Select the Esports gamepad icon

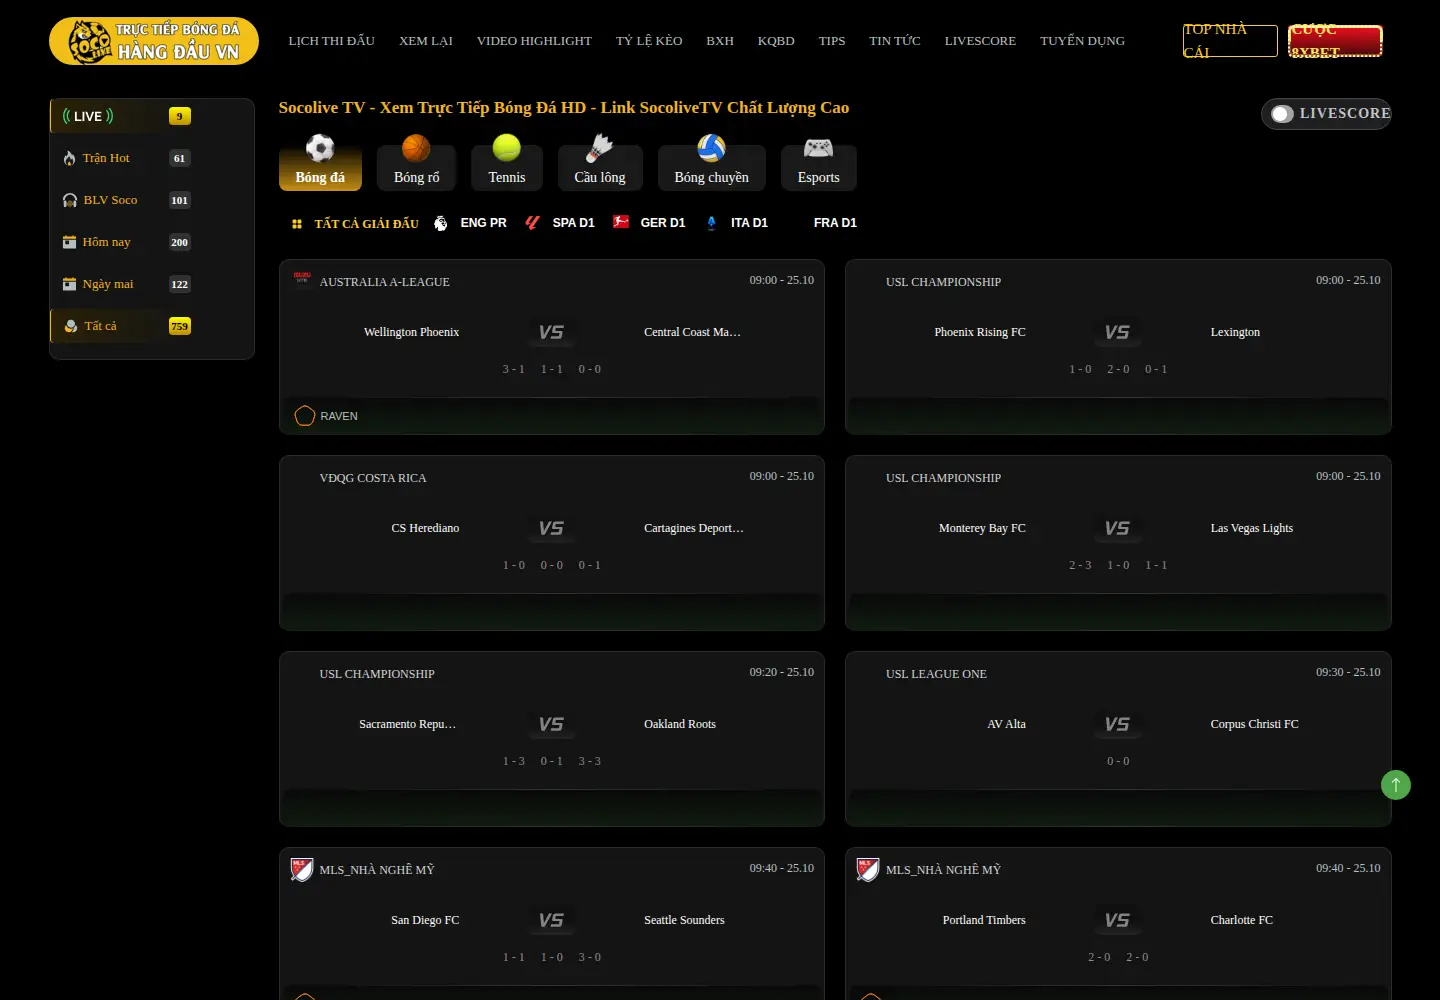819,149
